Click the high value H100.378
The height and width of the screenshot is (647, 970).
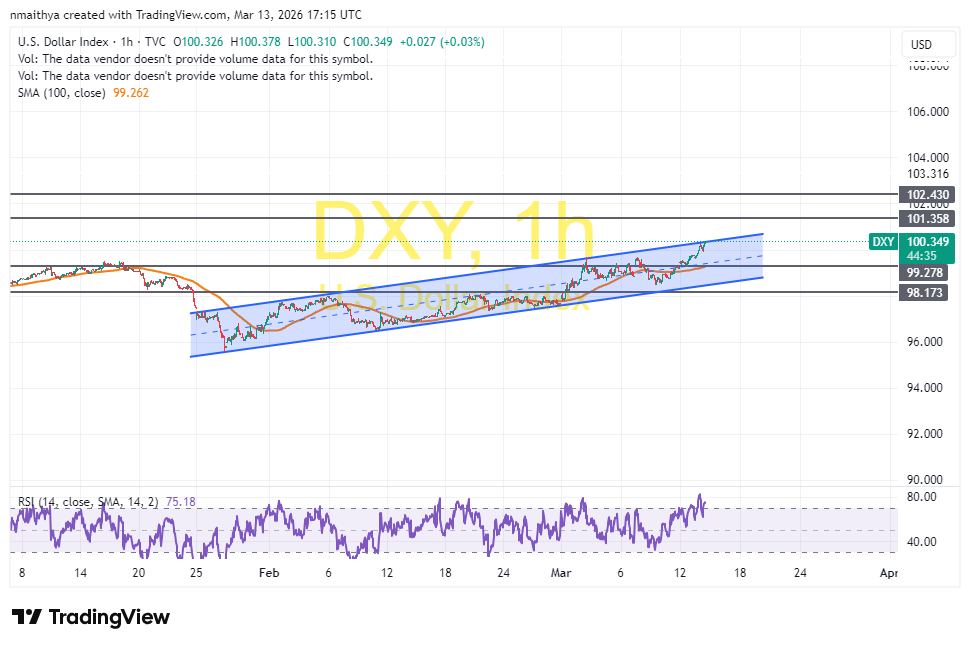(255, 42)
